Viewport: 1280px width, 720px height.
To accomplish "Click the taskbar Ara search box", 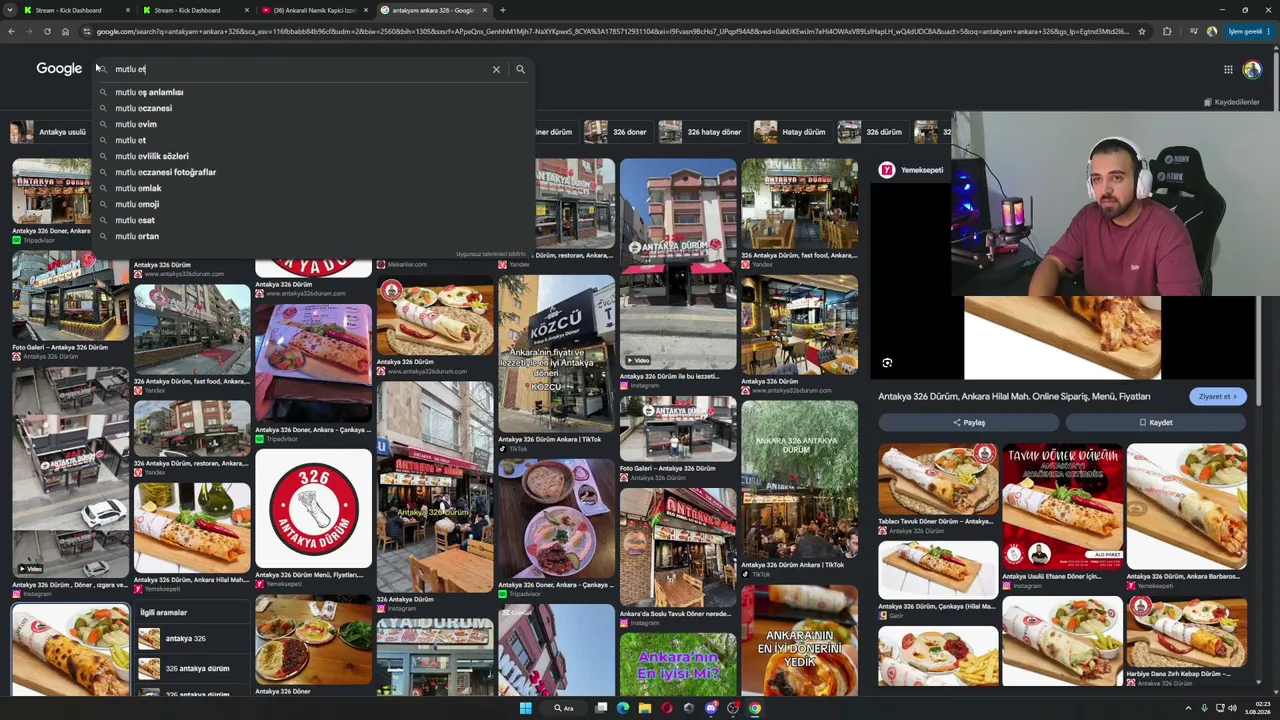I will tap(564, 708).
